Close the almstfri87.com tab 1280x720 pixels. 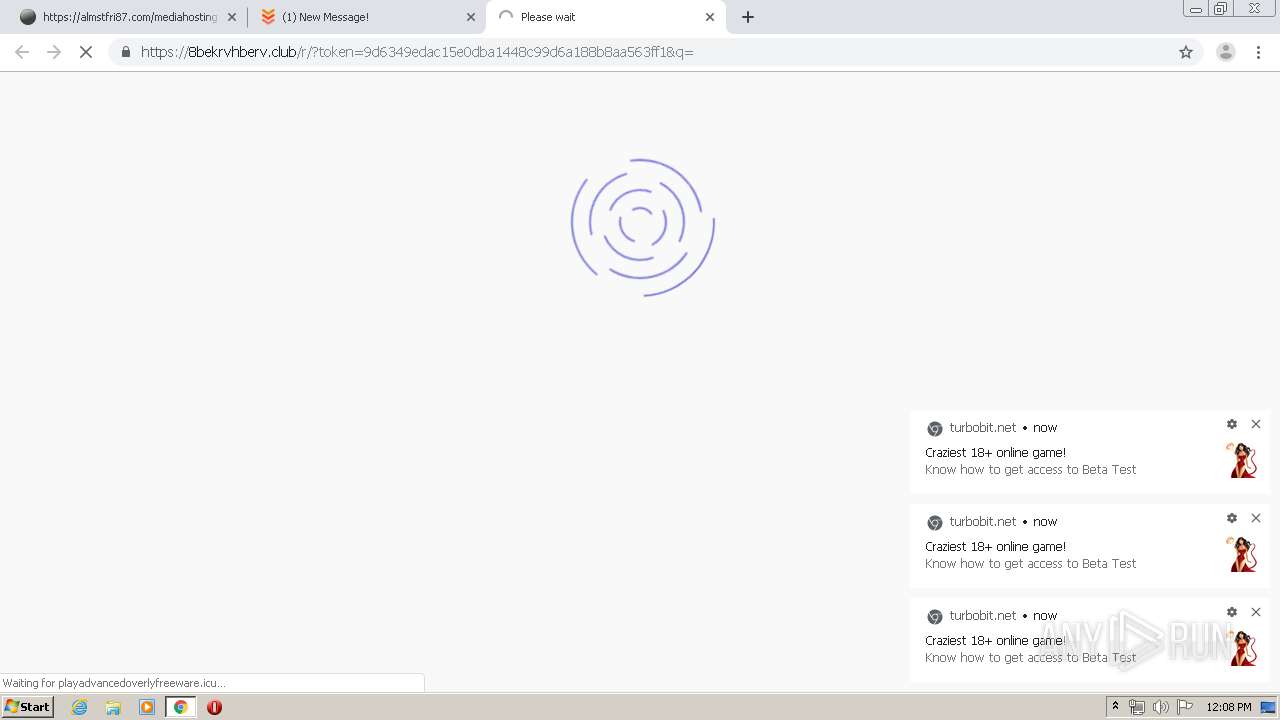pos(232,17)
